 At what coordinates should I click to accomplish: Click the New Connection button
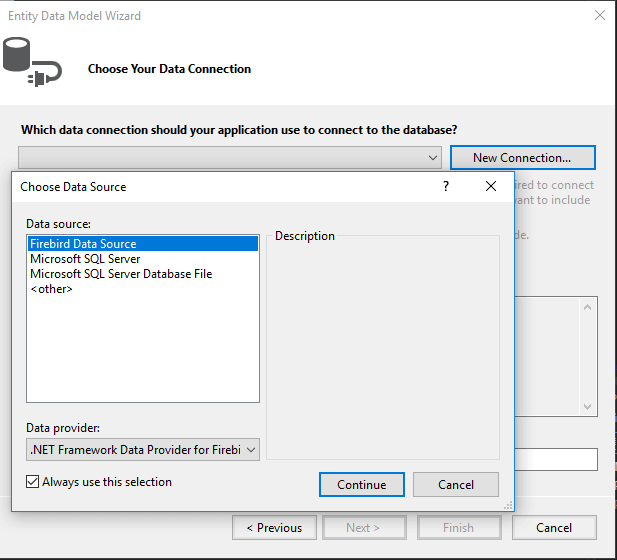click(523, 158)
